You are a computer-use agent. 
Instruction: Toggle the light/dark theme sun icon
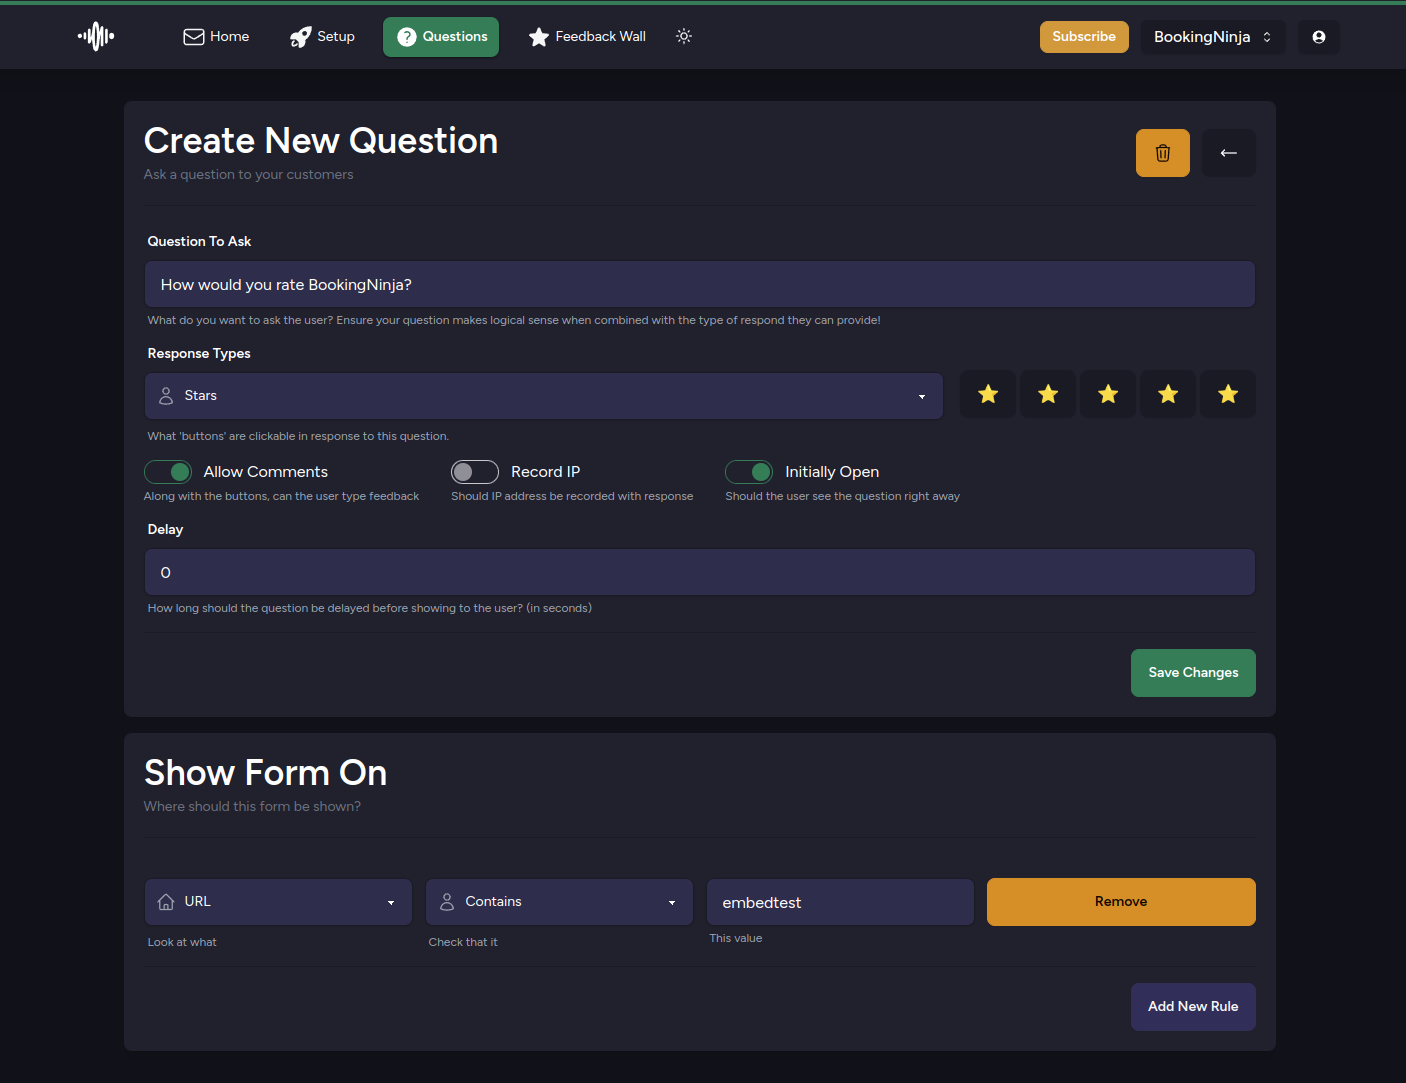[x=684, y=36]
